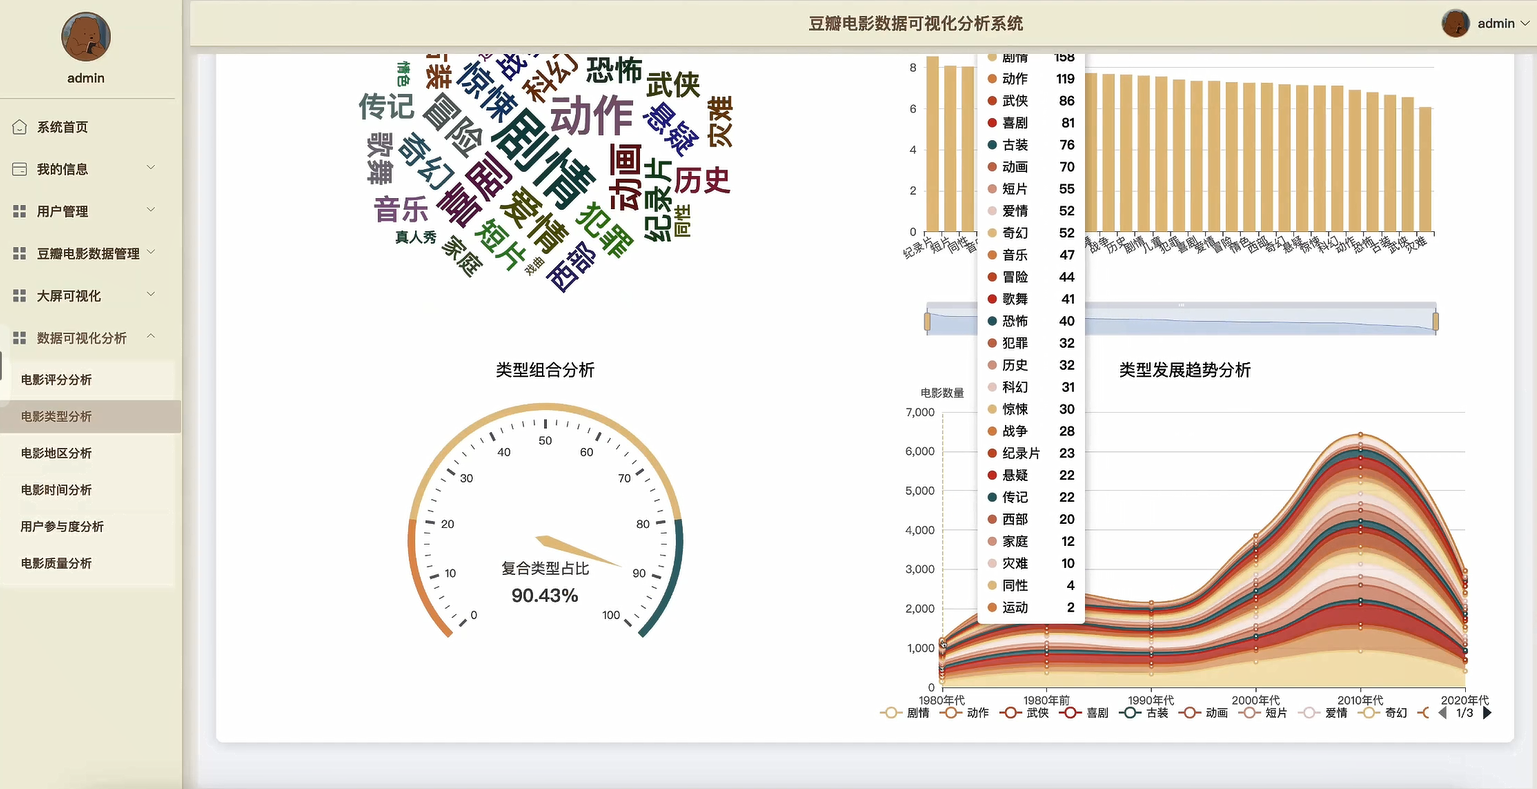Click left handle of bar chart zoom slider
The image size is (1537, 789).
point(927,321)
